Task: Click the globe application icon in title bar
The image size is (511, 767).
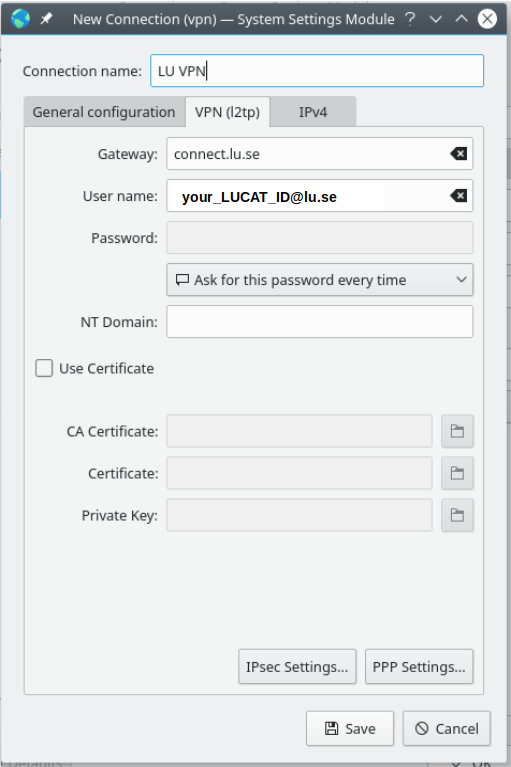Action: [21, 19]
